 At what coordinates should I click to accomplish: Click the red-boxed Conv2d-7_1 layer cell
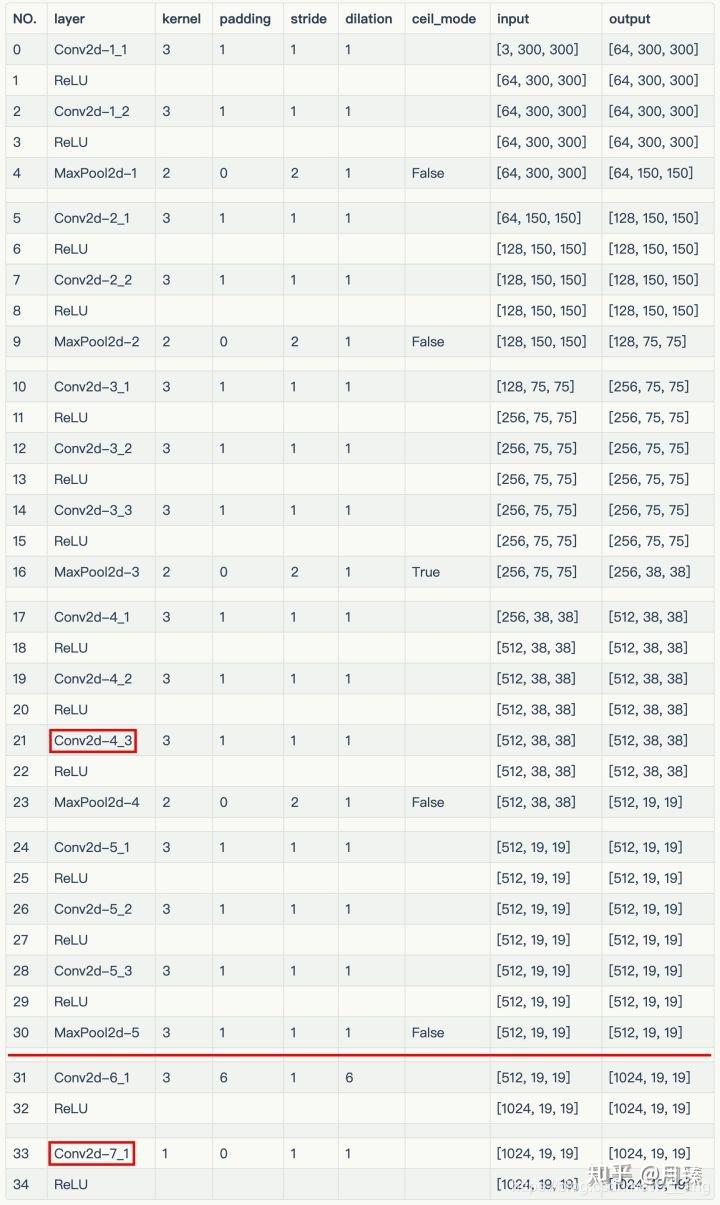(91, 1154)
